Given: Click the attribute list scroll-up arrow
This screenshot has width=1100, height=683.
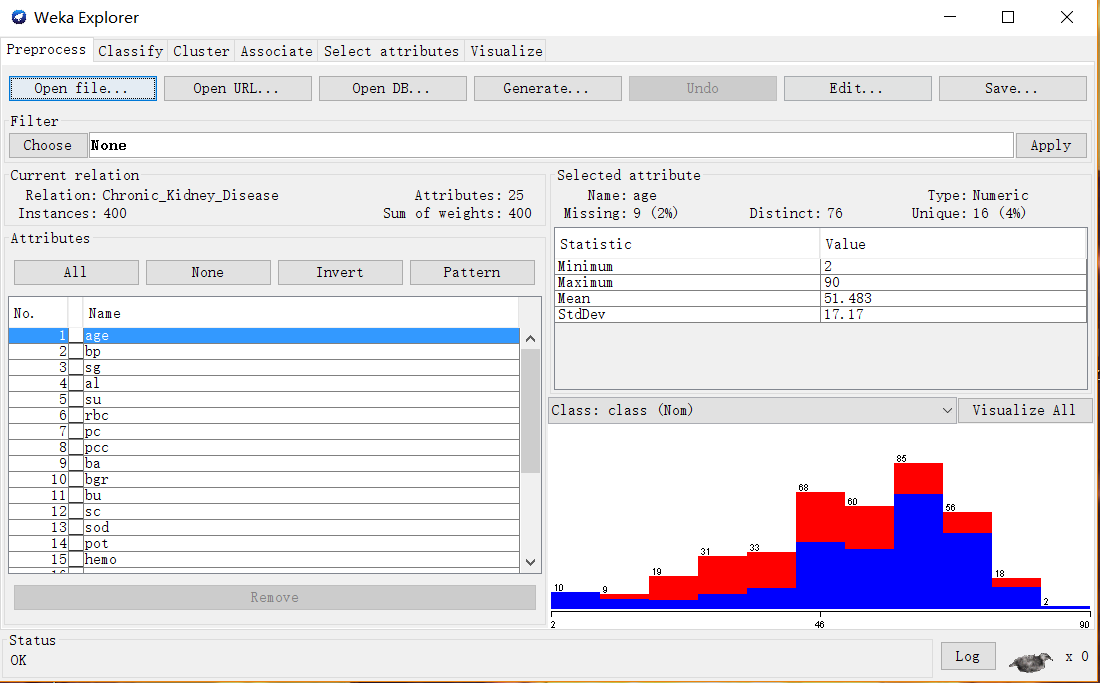Looking at the screenshot, I should point(531,339).
